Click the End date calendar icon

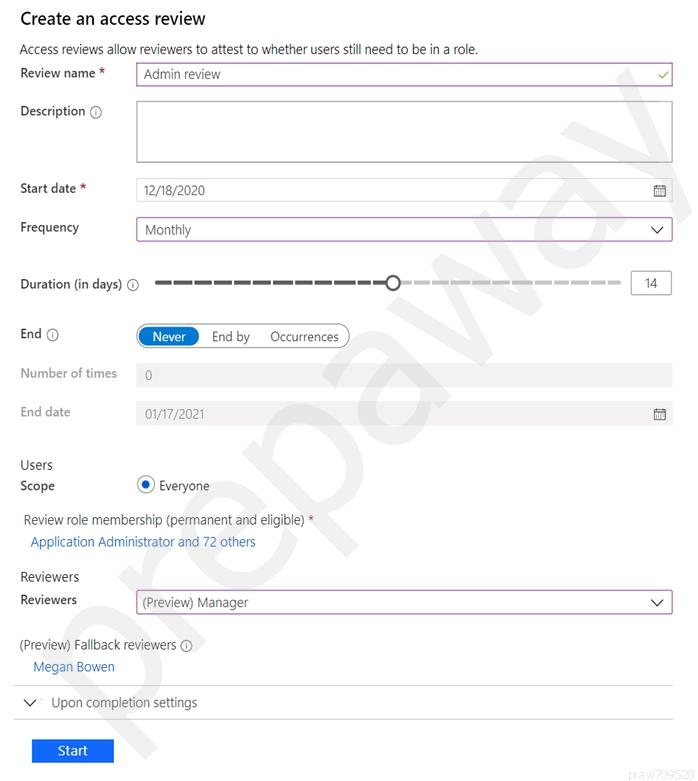660,414
